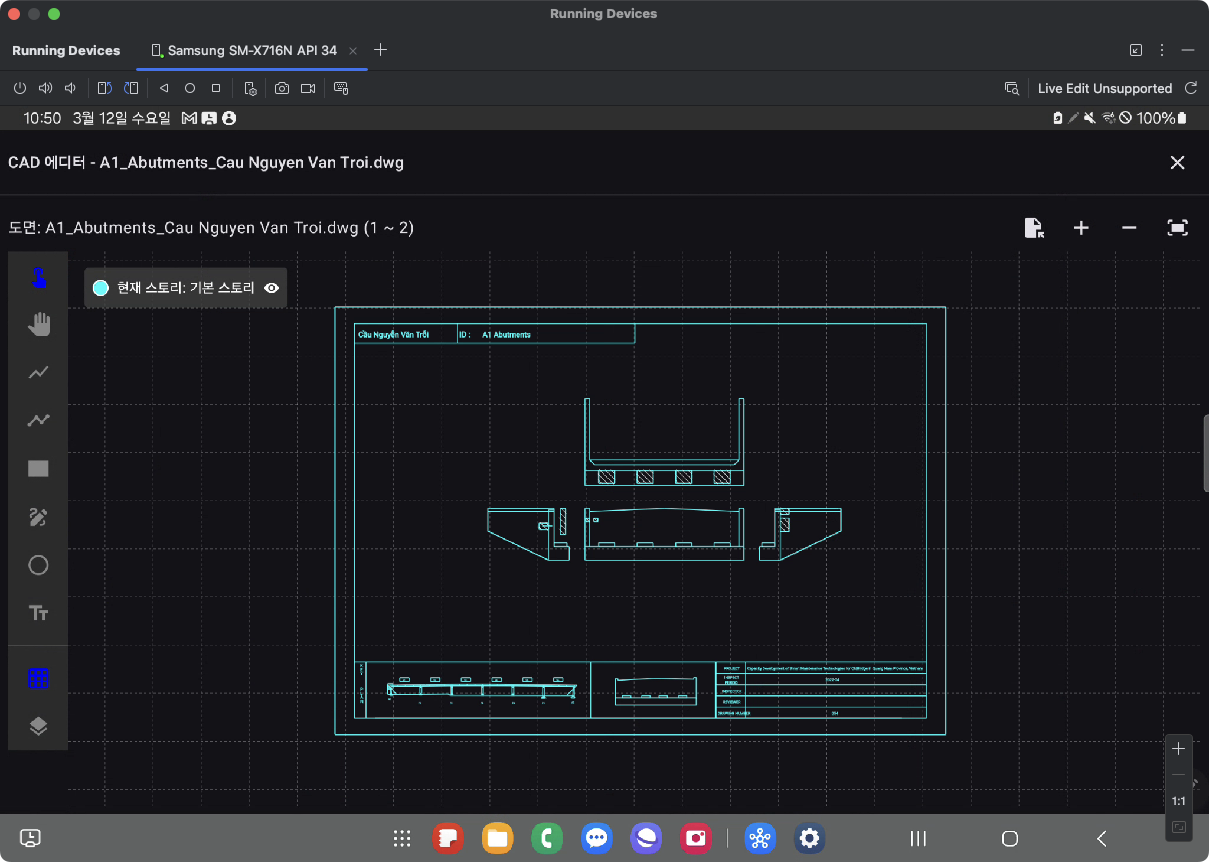Screen dimensions: 1209x862
Task: Click emulator home circle button
Action: [190, 88]
